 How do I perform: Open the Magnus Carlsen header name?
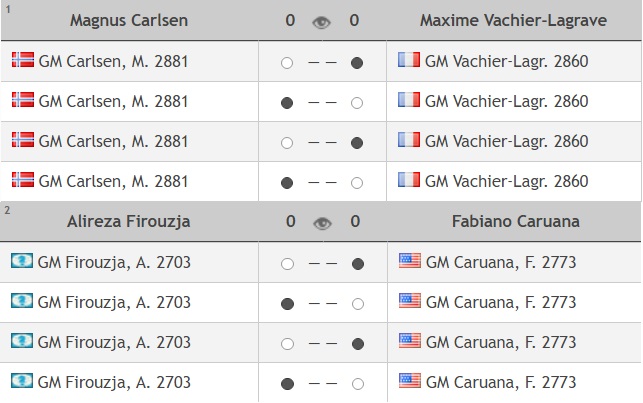(127, 21)
